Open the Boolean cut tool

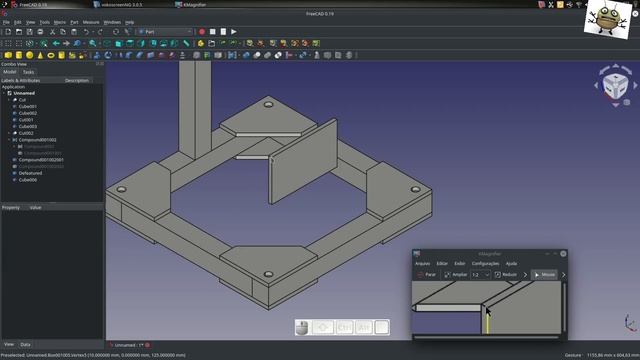(257, 55)
